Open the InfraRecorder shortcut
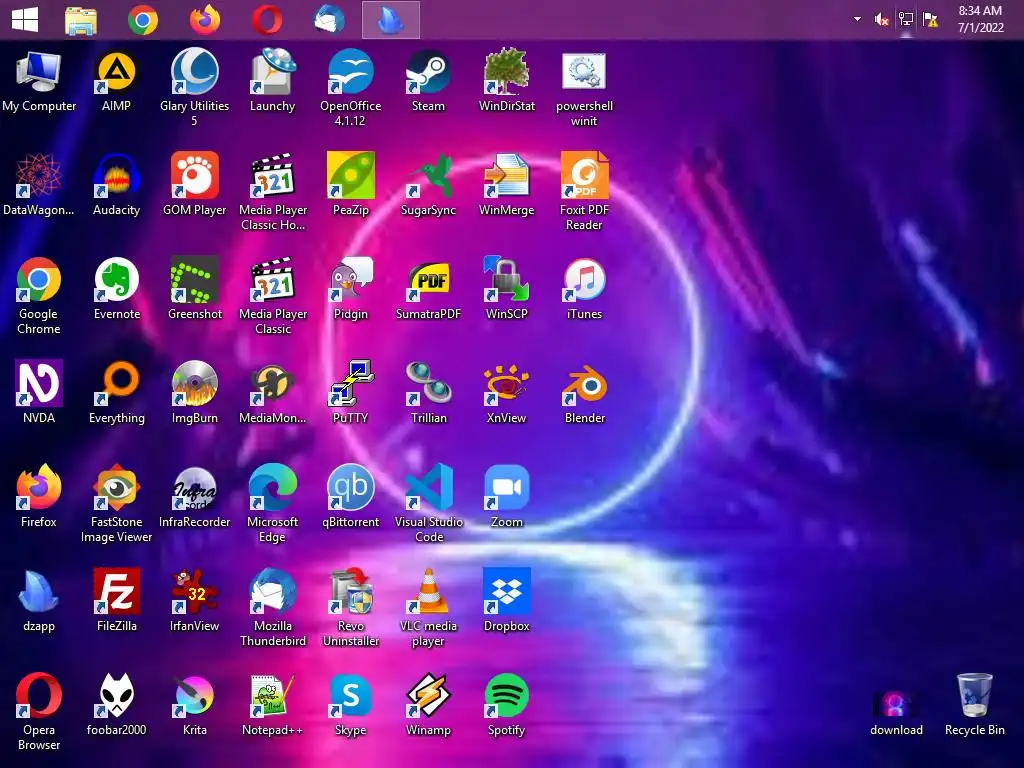The image size is (1024, 768). pos(195,488)
